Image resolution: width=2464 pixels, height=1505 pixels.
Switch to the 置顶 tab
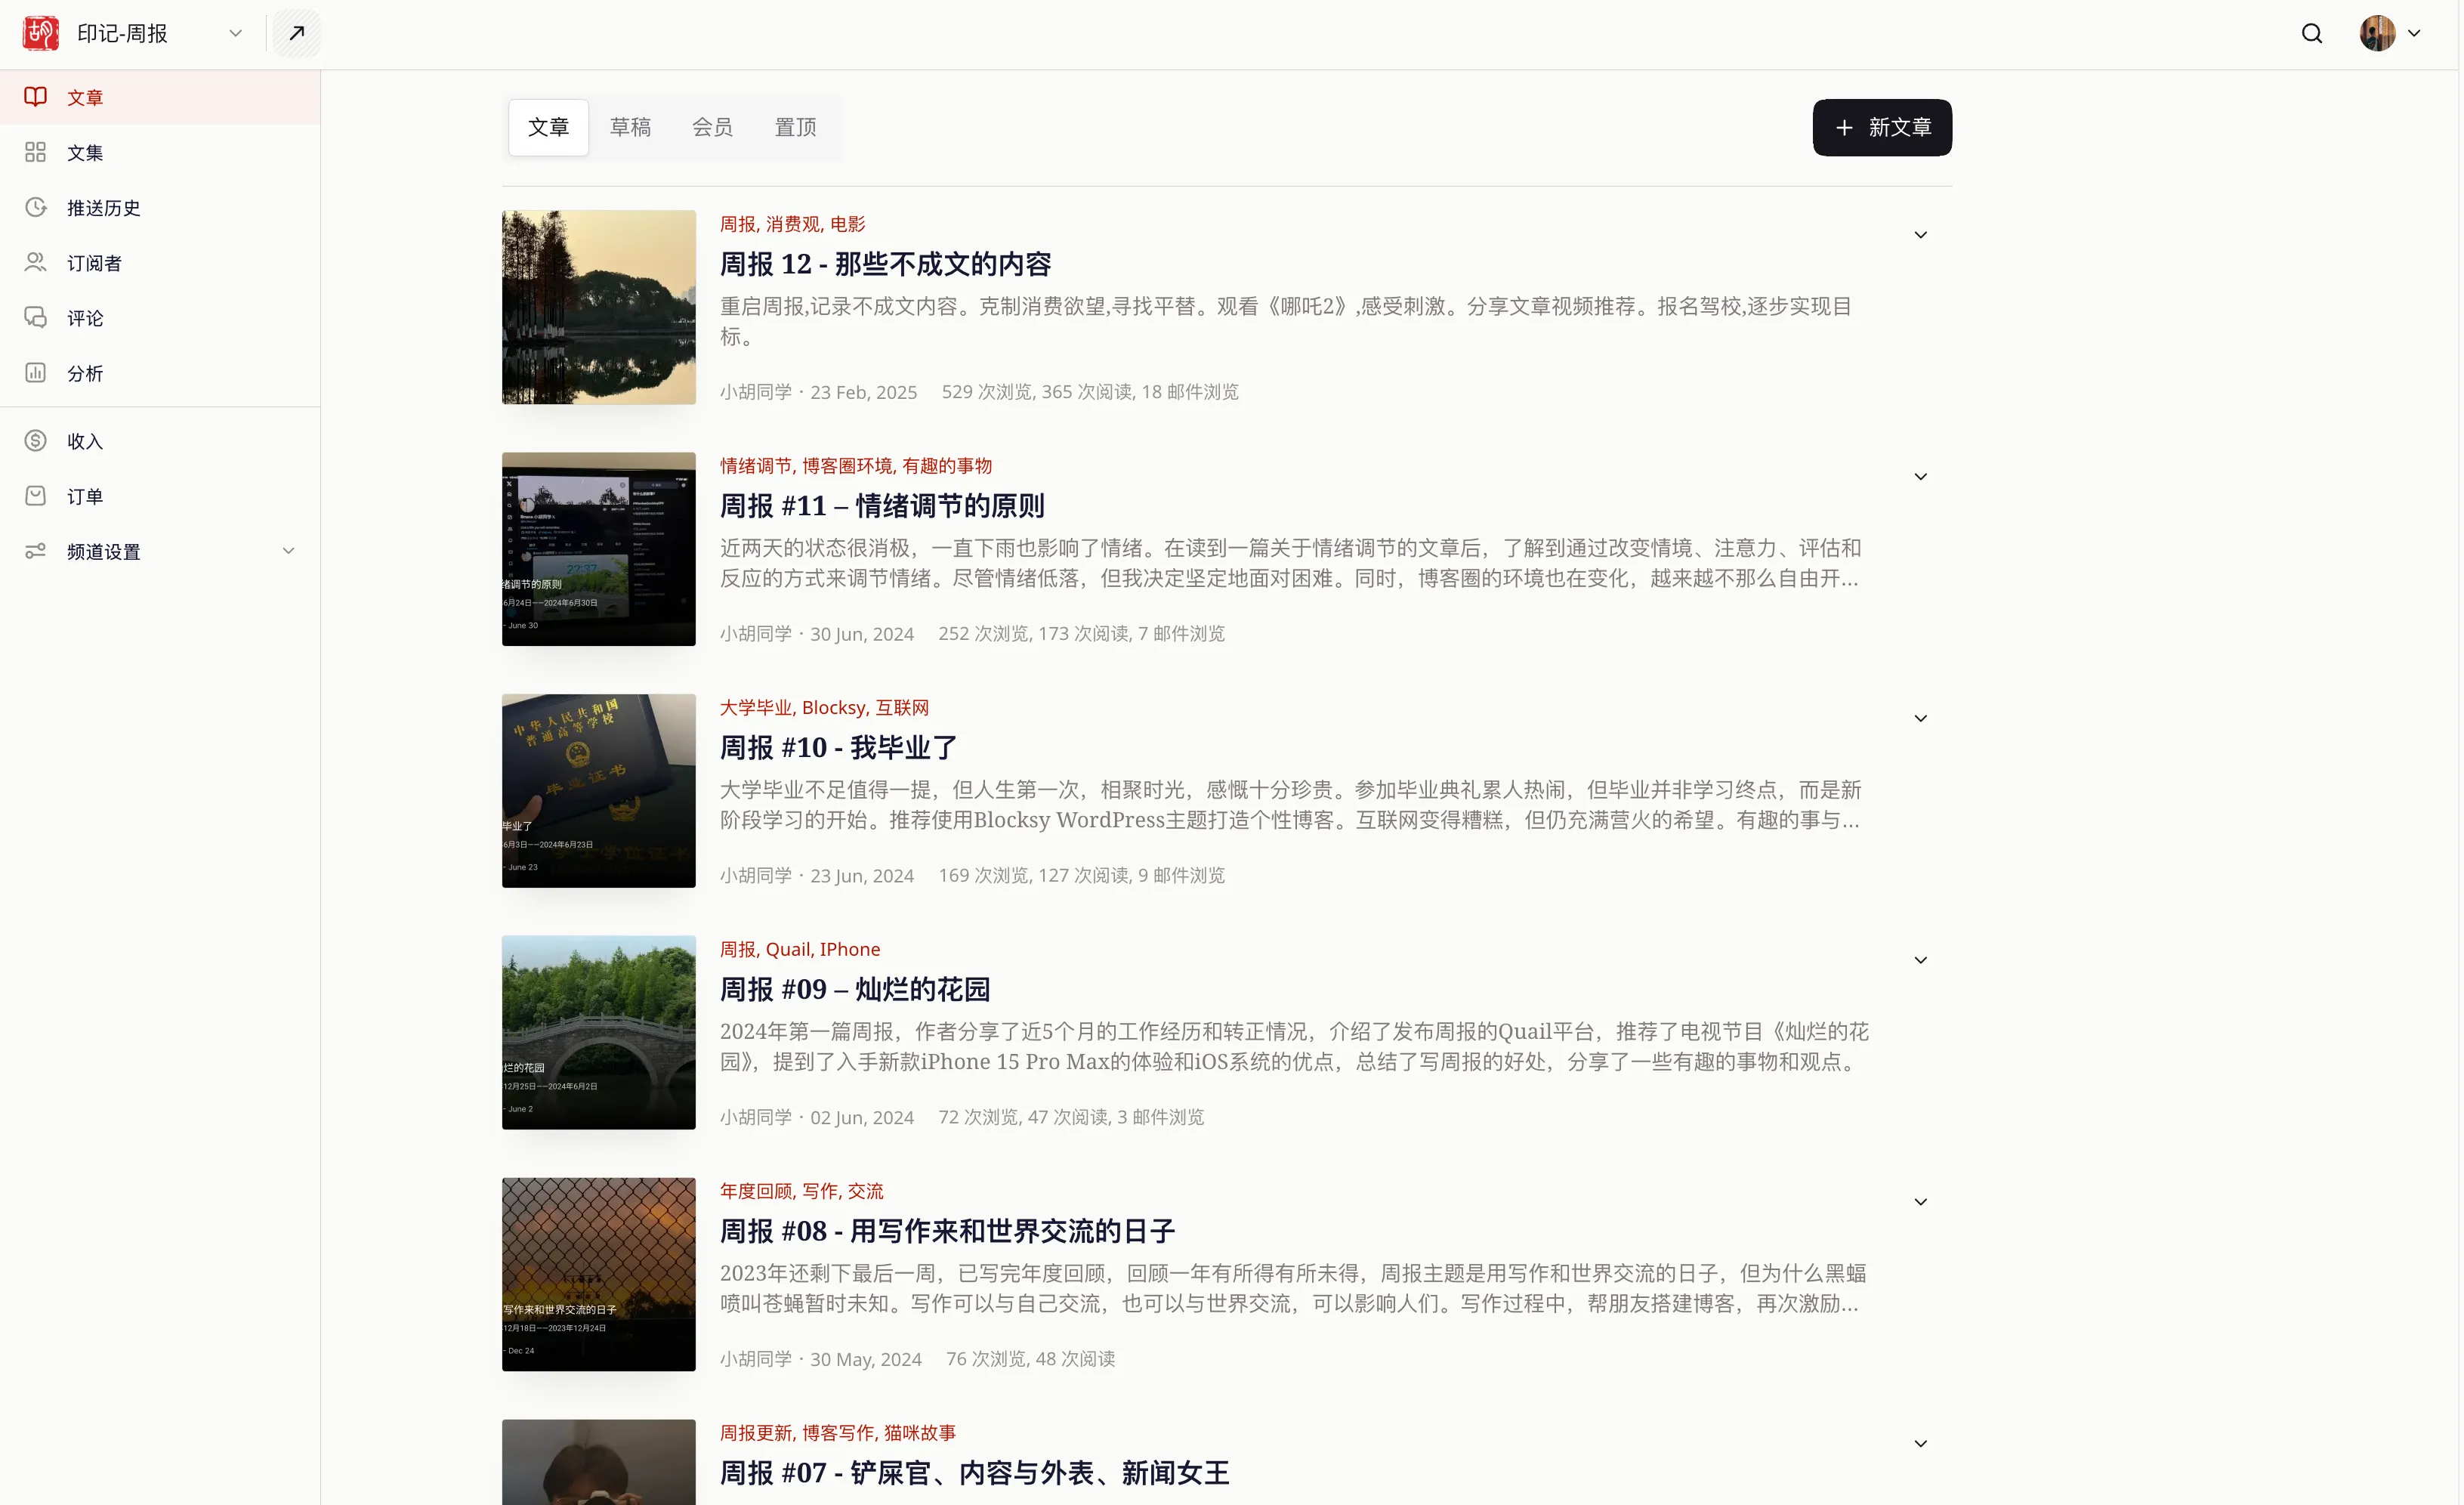coord(795,127)
